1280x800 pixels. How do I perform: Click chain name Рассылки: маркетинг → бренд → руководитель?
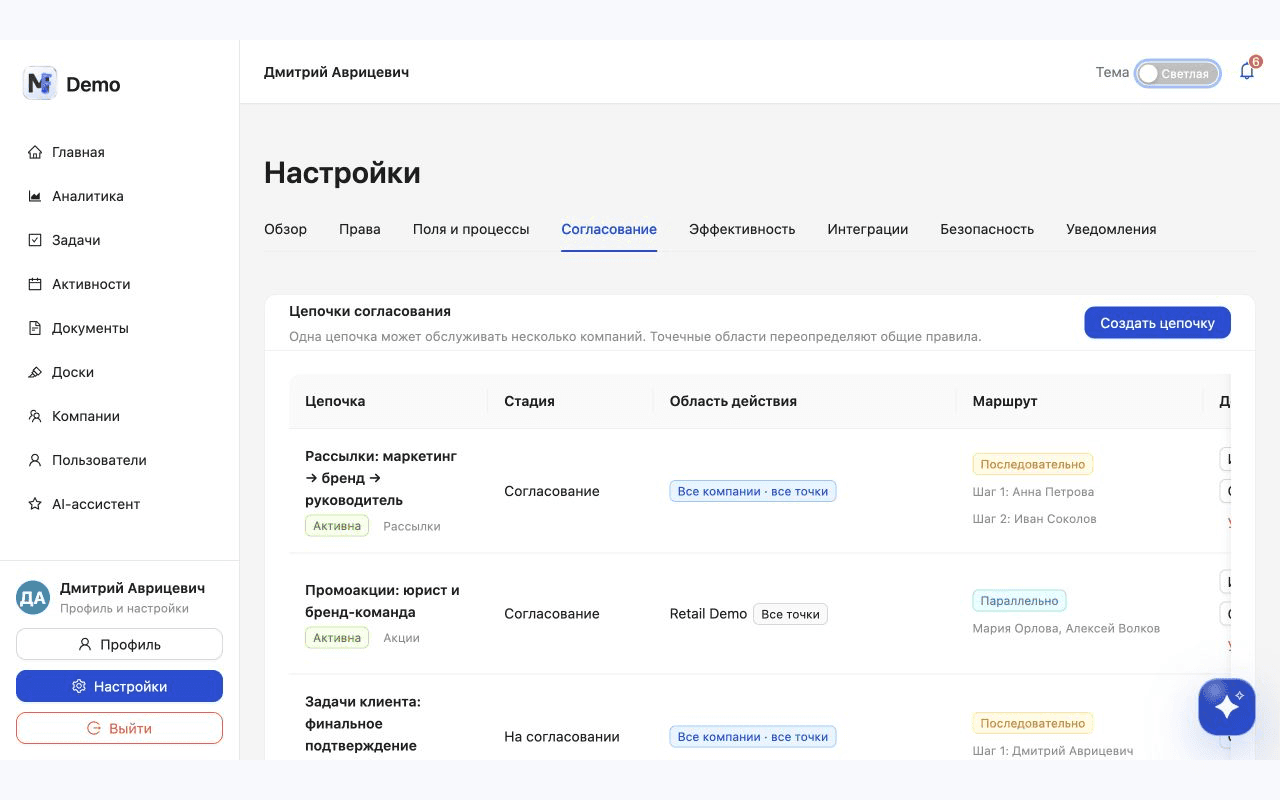(x=381, y=478)
